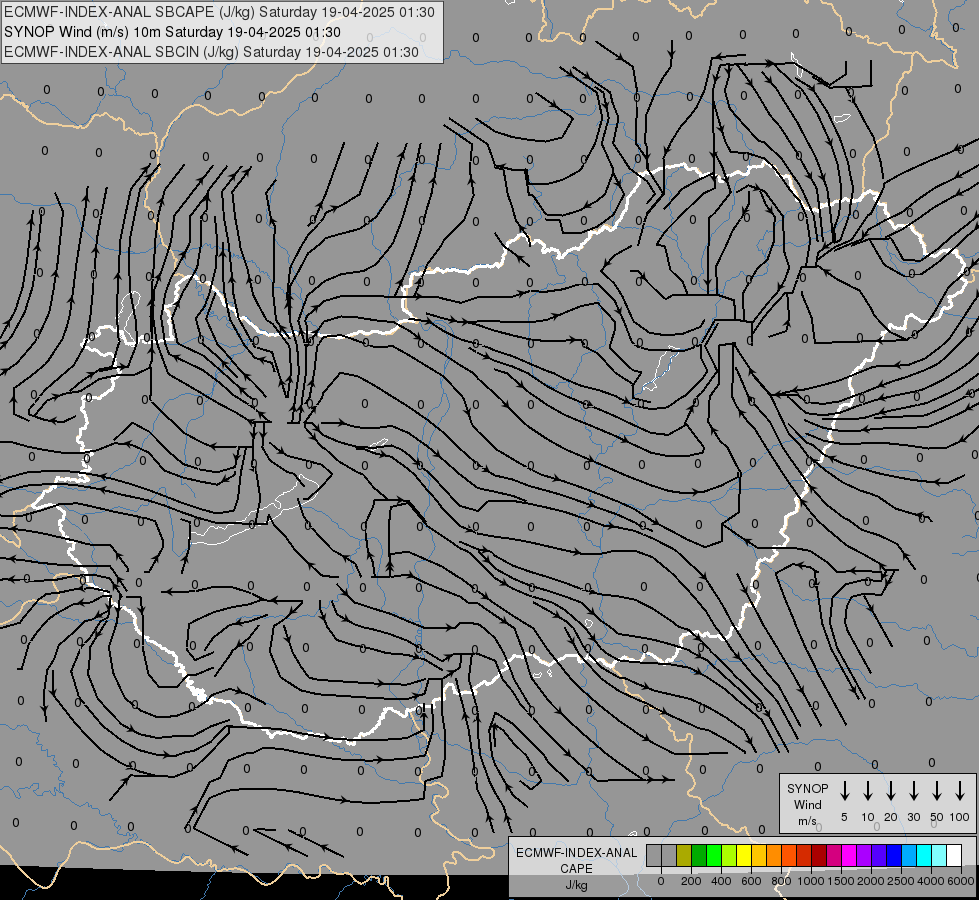Click the '1000' tick under the color scale
The width and height of the screenshot is (979, 900).
[811, 881]
